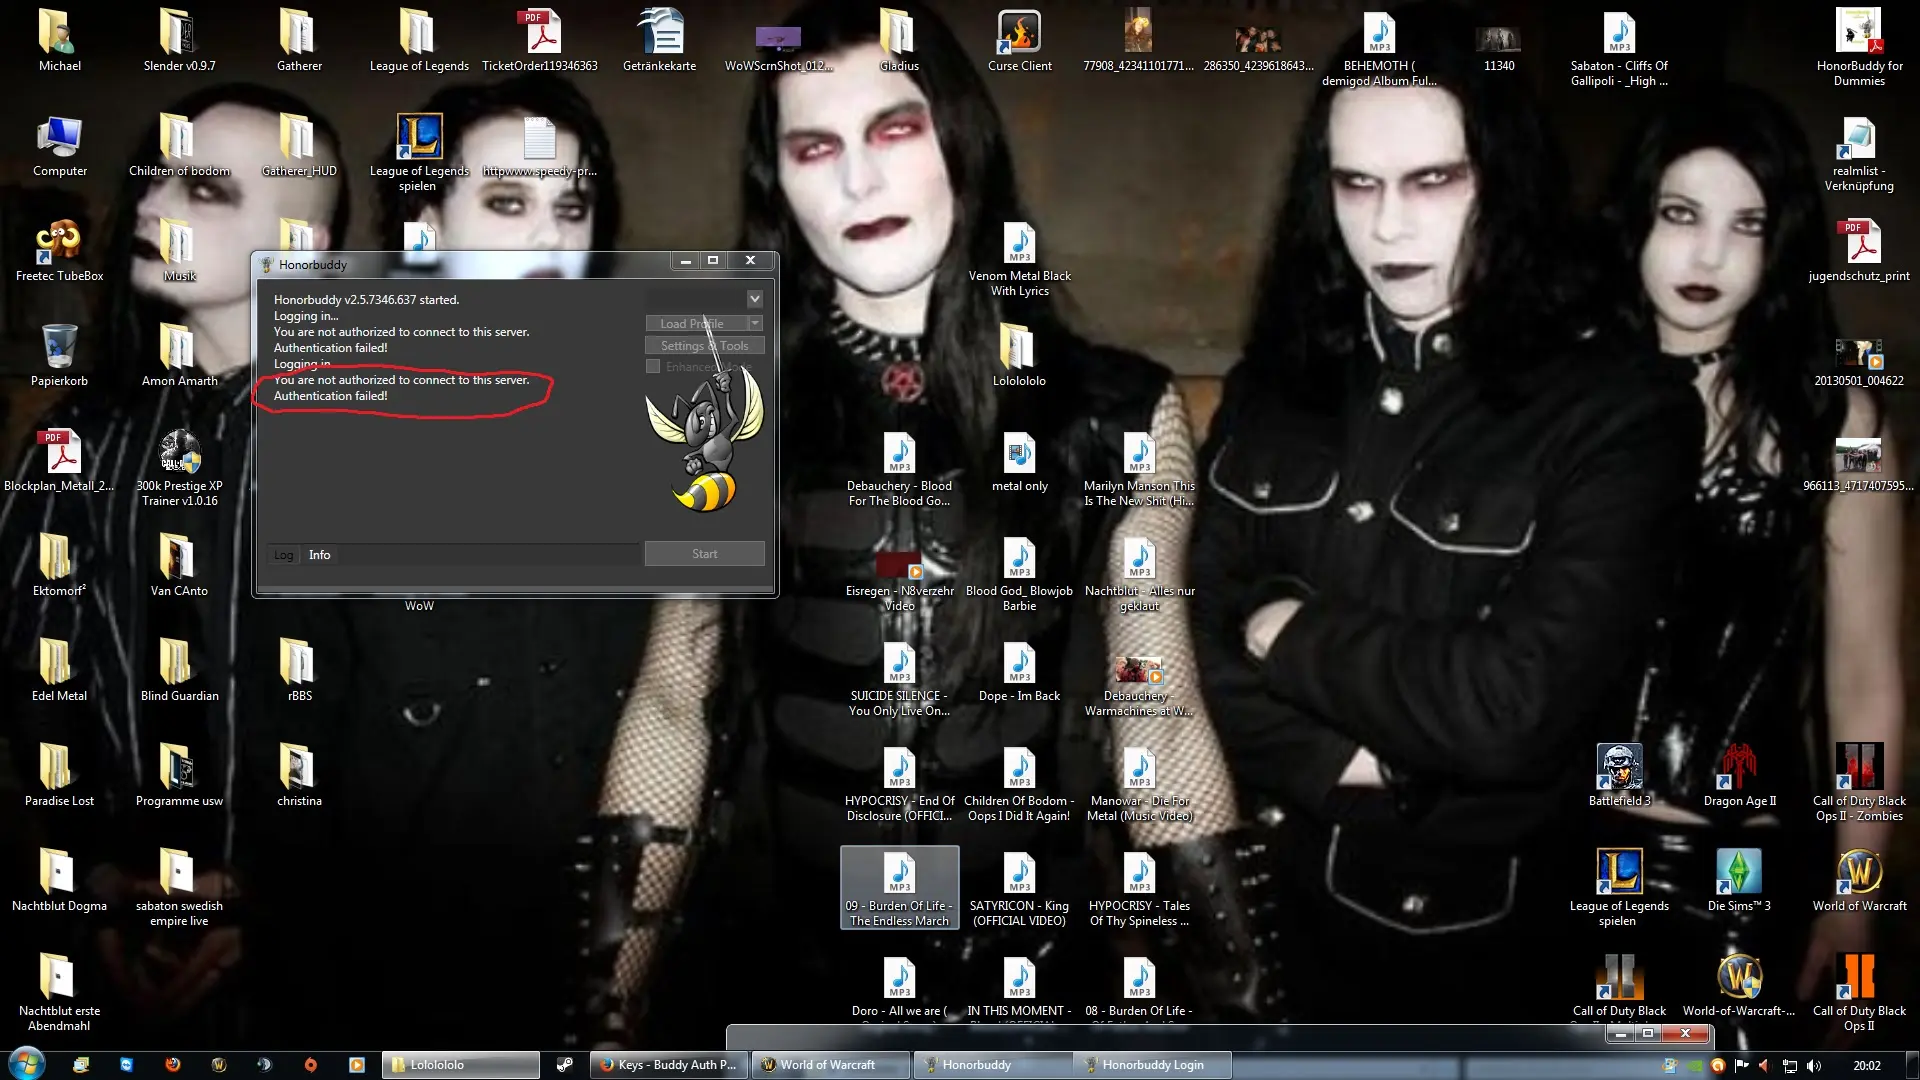Open Settings & Tools in Honorbuddy

[704, 346]
